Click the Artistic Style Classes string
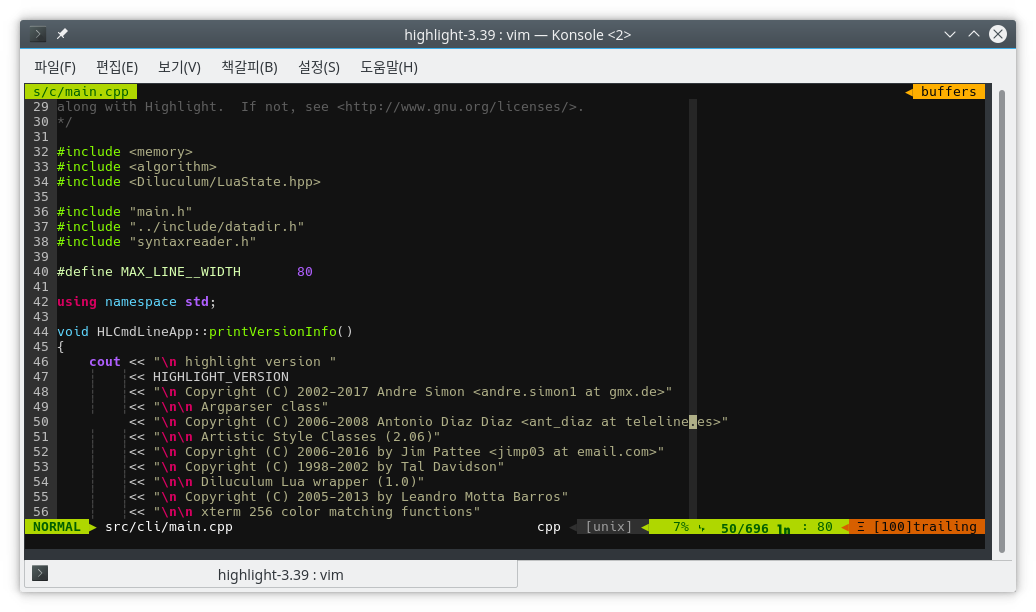 (x=297, y=437)
